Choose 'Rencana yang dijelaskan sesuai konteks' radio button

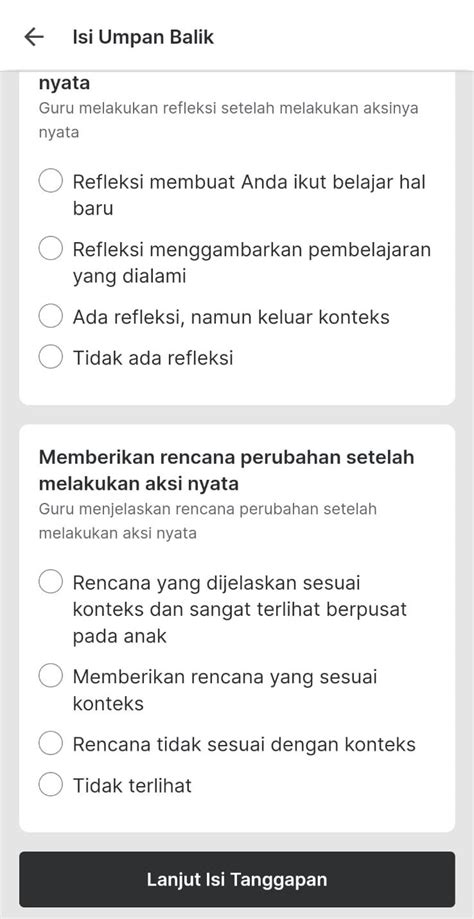(51, 582)
